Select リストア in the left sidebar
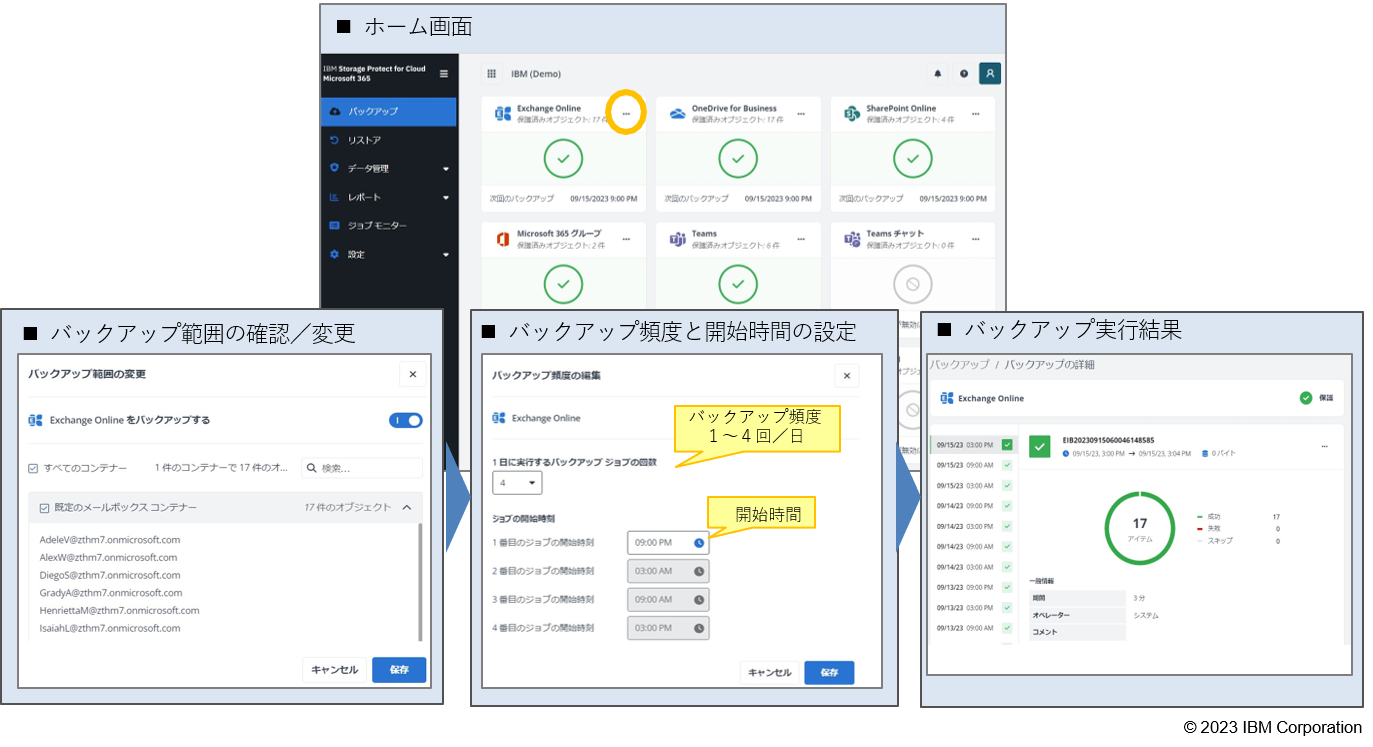The height and width of the screenshot is (747, 1373). [x=365, y=139]
